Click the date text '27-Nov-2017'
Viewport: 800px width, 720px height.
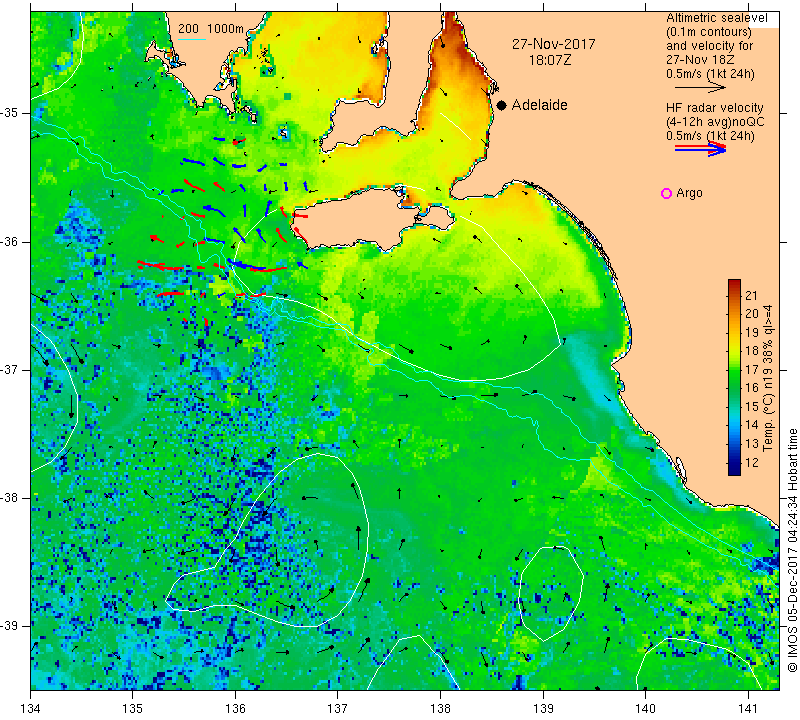click(x=554, y=44)
